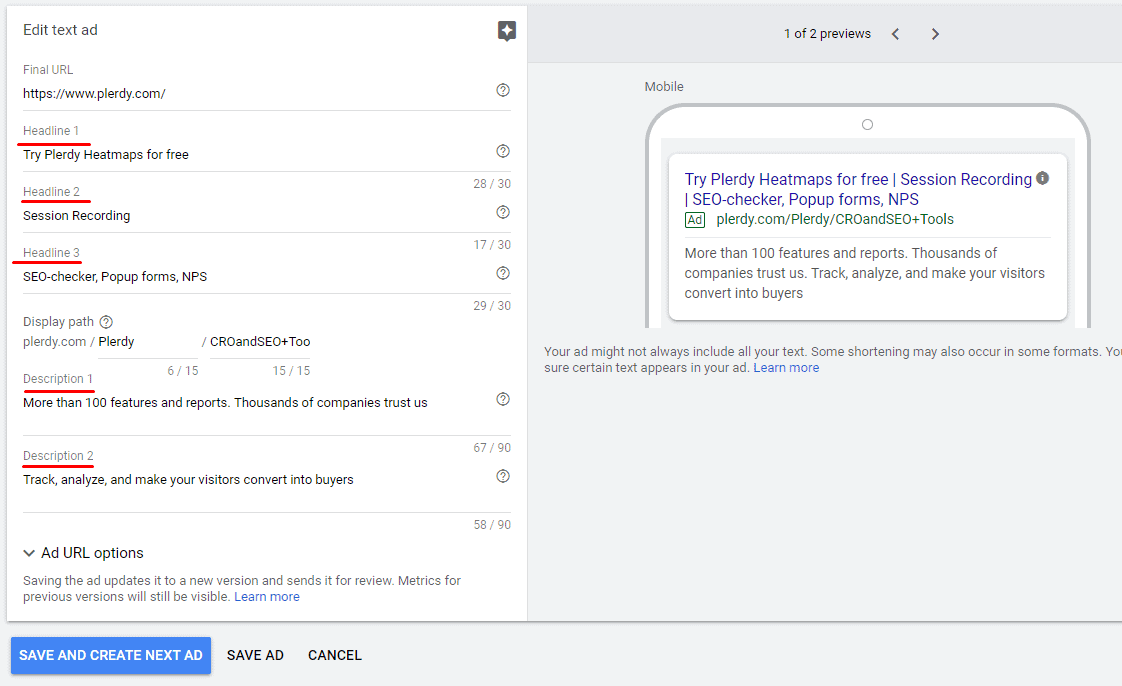Open help icon for Headline 2
This screenshot has width=1122, height=686.
click(503, 212)
